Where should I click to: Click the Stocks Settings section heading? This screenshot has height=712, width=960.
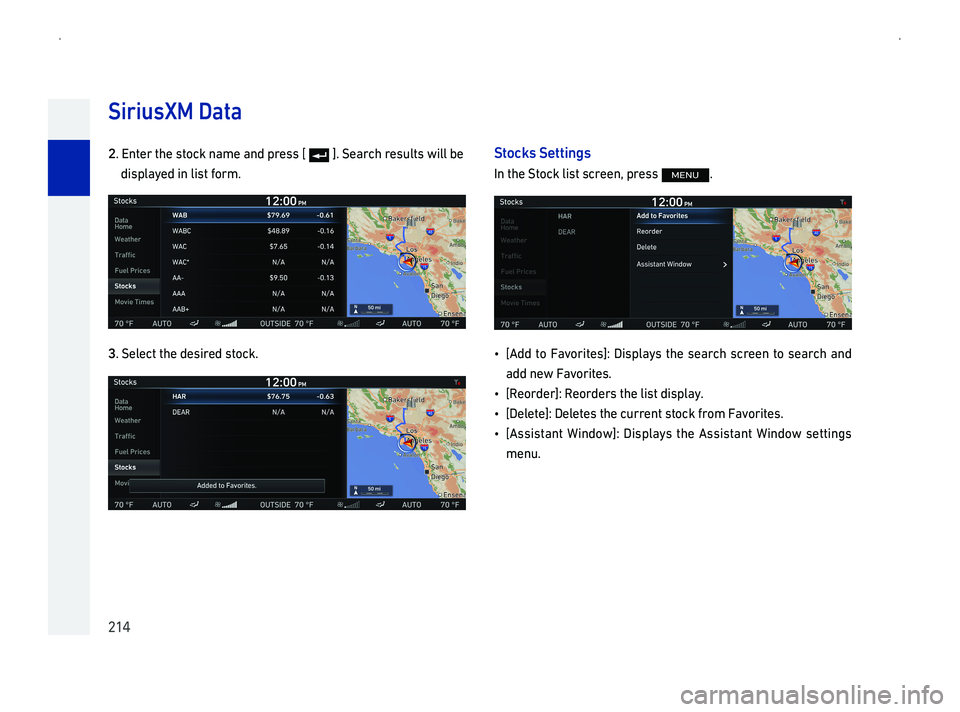click(542, 153)
